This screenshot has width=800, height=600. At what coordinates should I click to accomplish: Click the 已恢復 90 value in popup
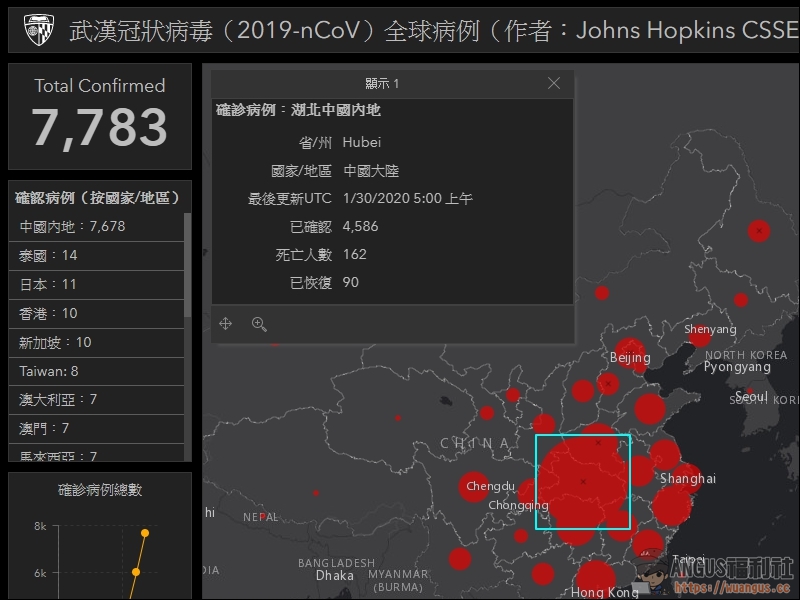coord(351,282)
